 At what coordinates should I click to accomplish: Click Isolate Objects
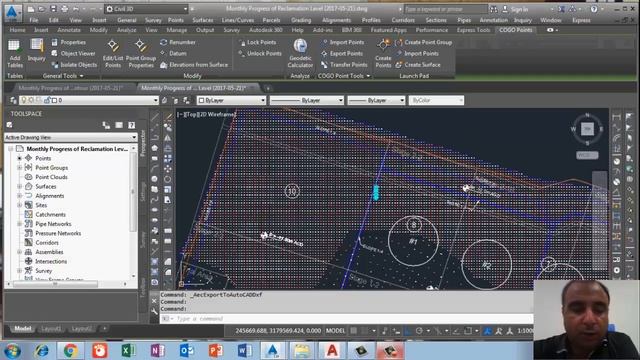[x=74, y=65]
